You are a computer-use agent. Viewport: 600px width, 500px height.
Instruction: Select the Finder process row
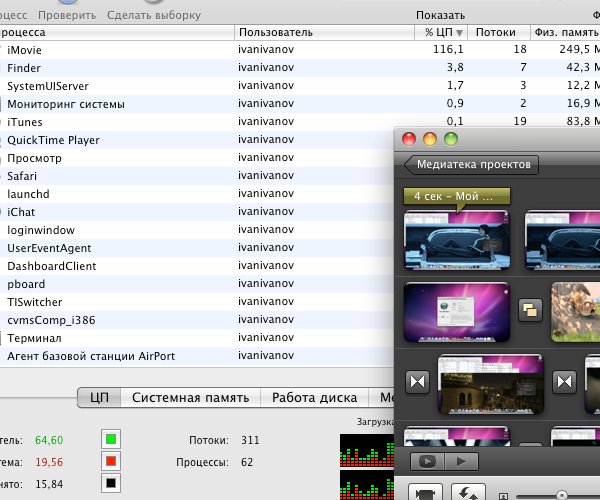tap(300, 68)
